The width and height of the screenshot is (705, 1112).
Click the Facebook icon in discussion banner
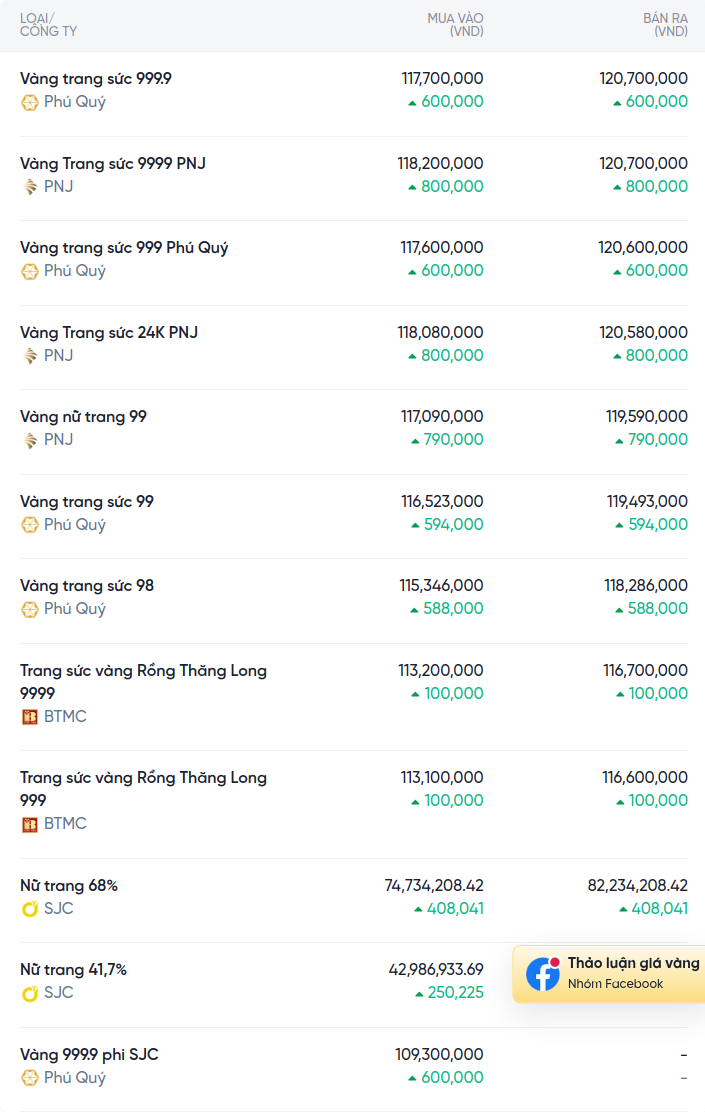click(x=543, y=974)
